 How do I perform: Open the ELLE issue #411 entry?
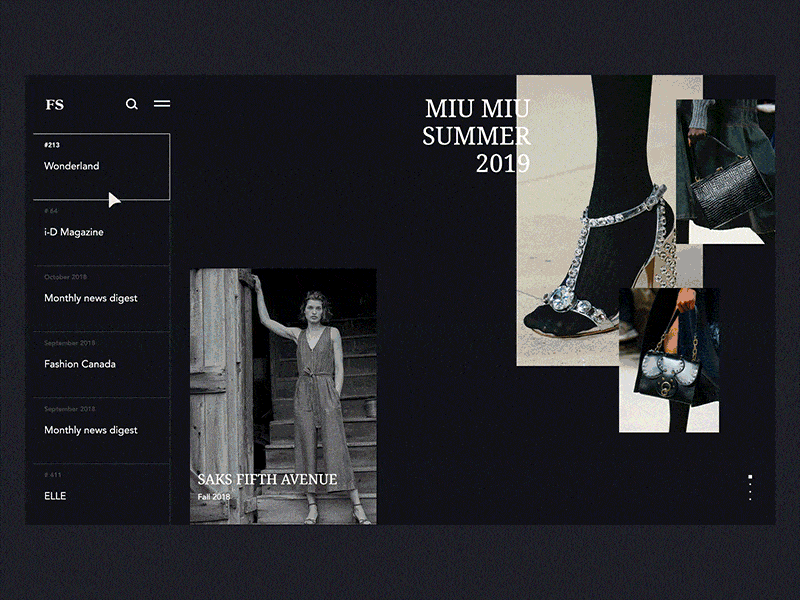click(54, 495)
